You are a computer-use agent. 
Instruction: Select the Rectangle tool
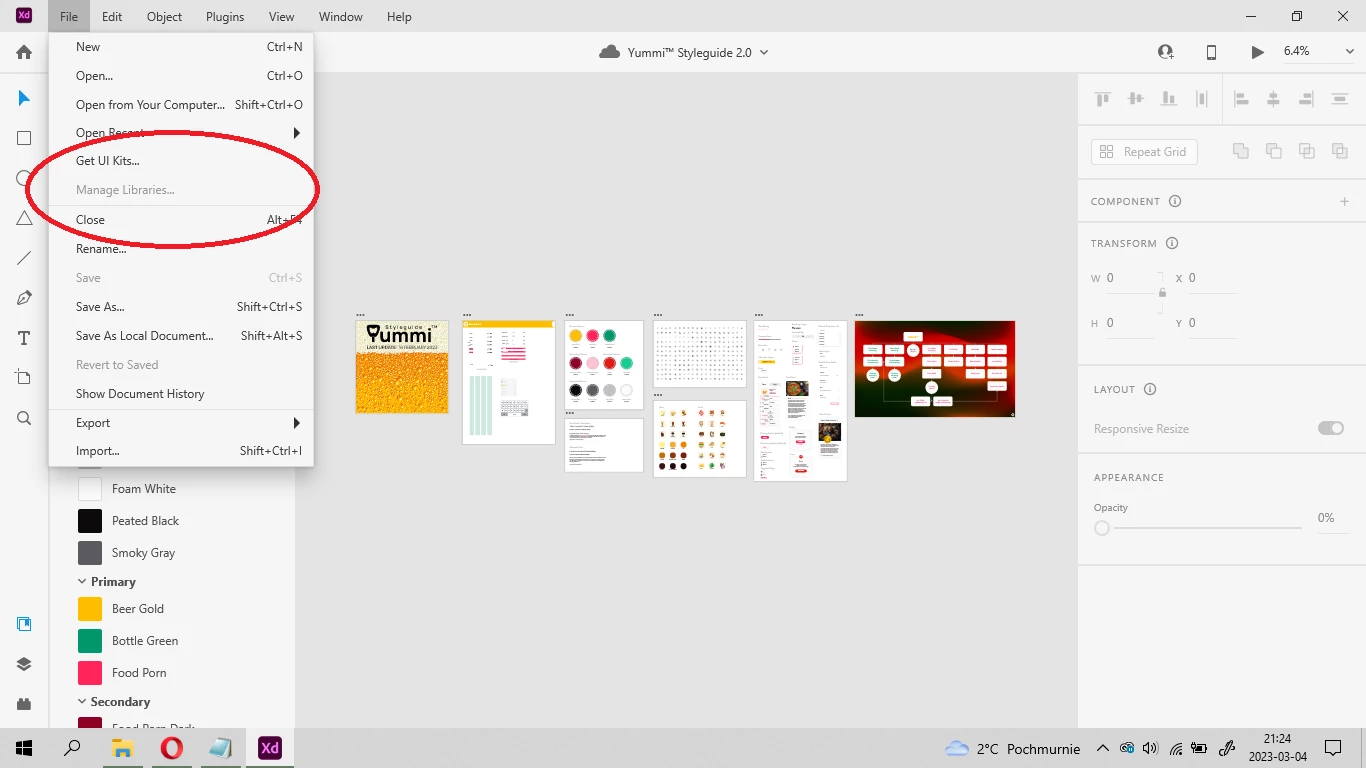click(x=24, y=138)
